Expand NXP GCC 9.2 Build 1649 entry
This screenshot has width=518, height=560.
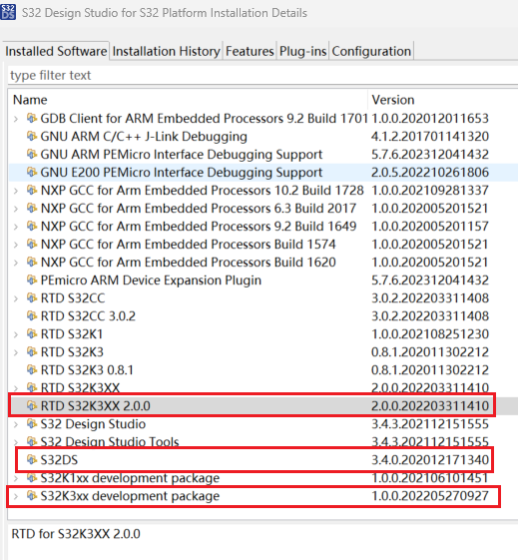point(16,226)
